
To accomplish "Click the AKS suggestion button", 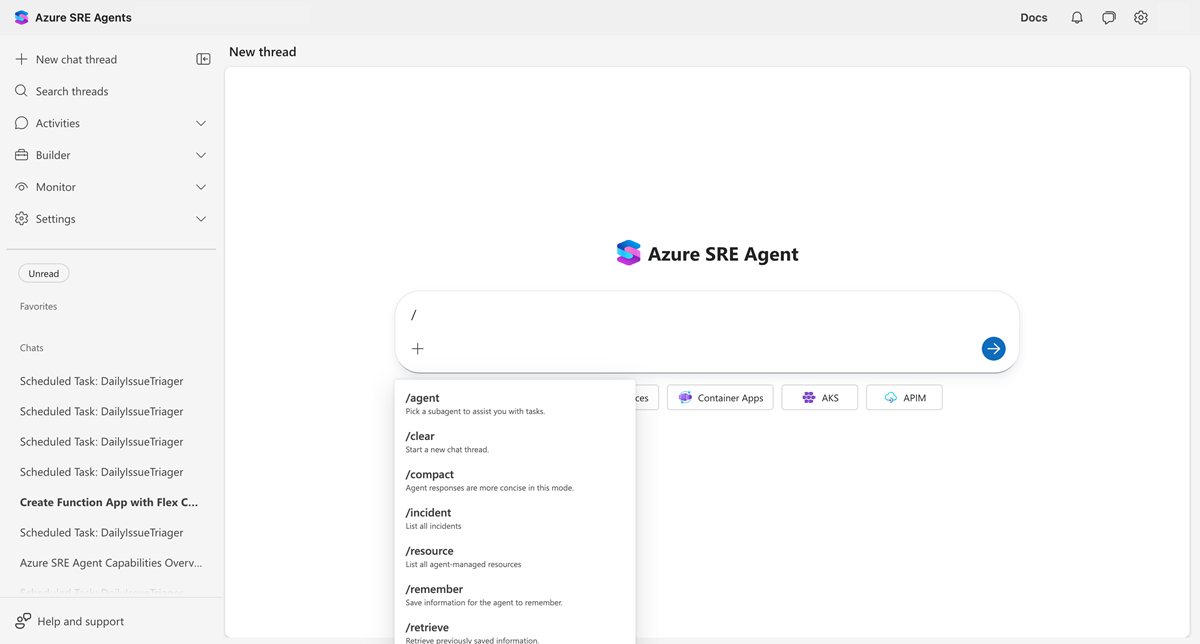I will [x=819, y=398].
